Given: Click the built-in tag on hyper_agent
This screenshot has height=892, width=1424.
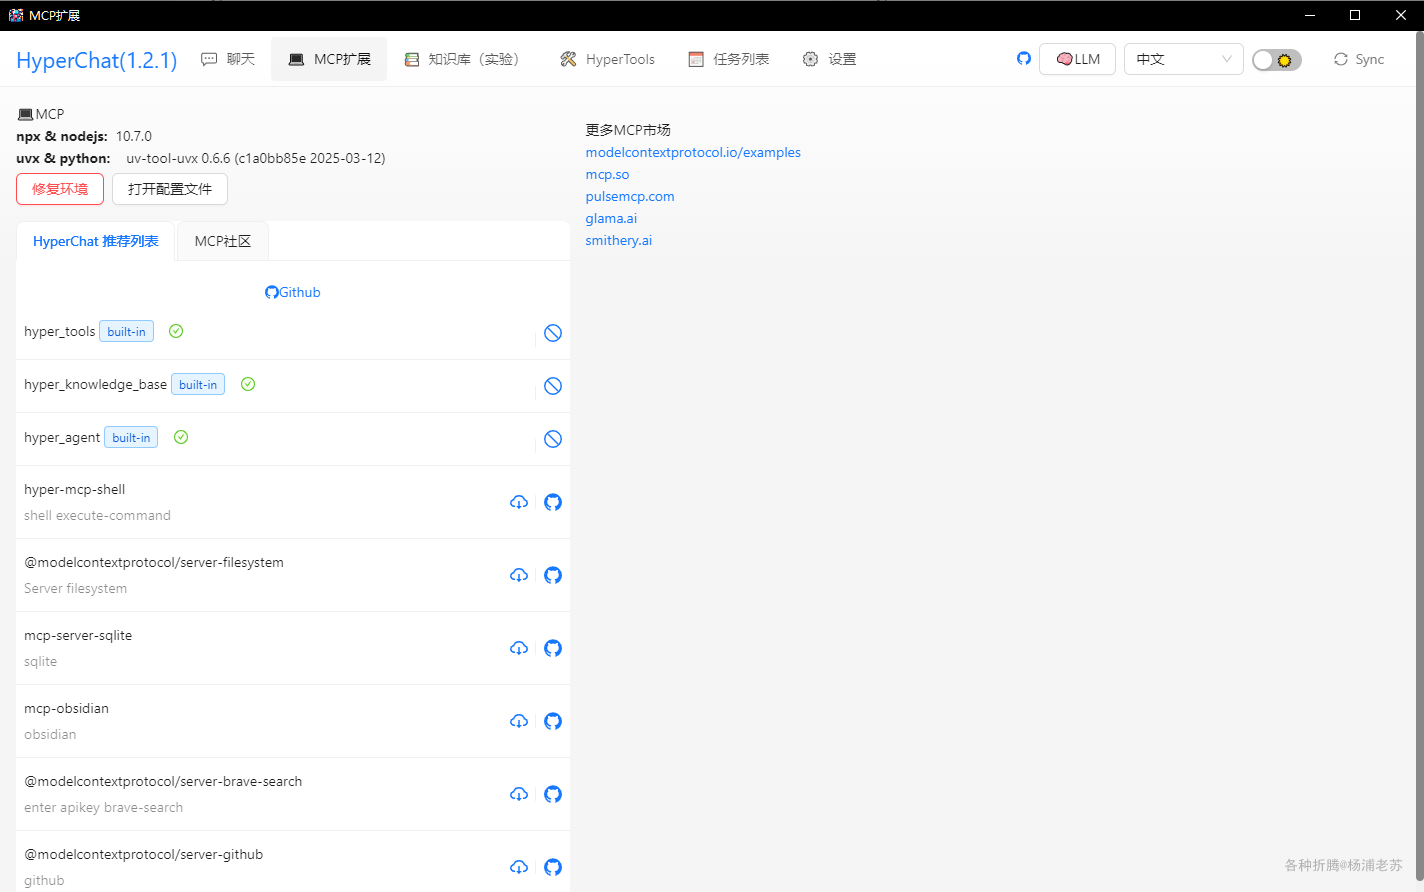Looking at the screenshot, I should [131, 438].
